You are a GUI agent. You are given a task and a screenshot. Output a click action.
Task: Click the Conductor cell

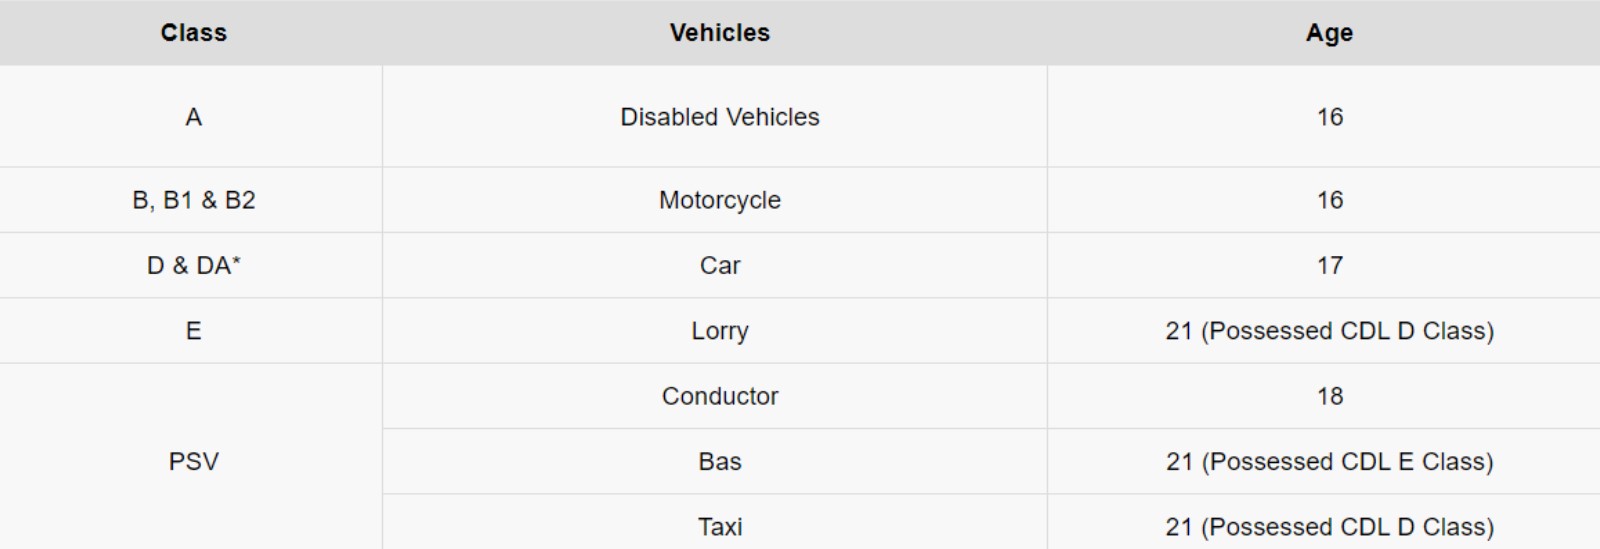pos(719,396)
